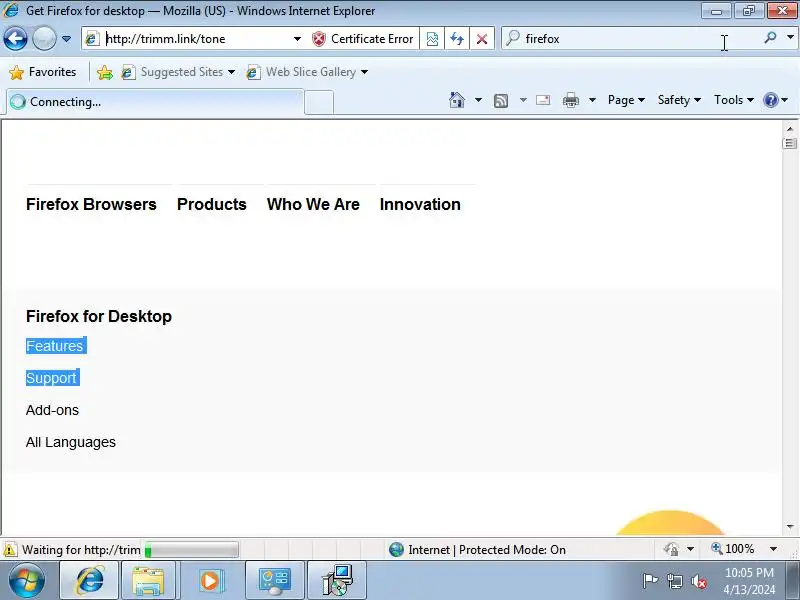Viewport: 800px width, 600px height.
Task: Click the IE logo in title bar
Action: click(11, 10)
